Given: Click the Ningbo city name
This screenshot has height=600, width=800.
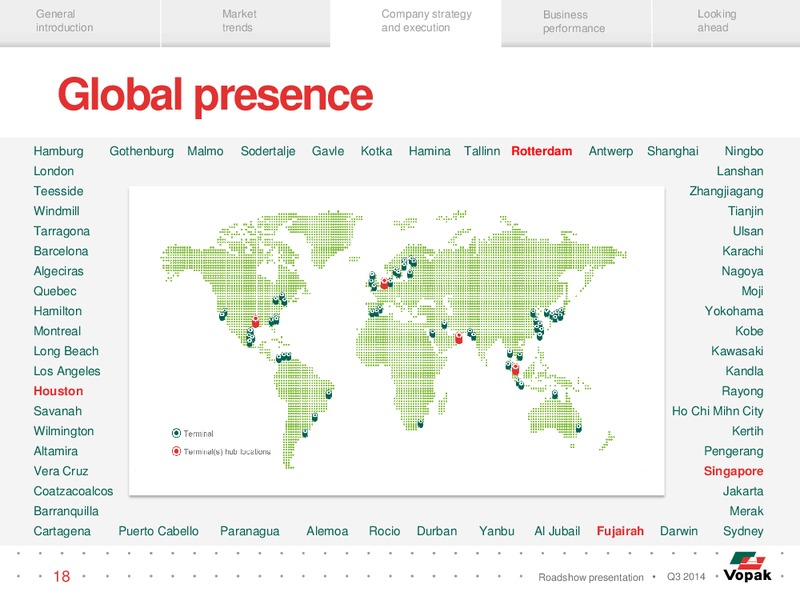Looking at the screenshot, I should point(744,151).
